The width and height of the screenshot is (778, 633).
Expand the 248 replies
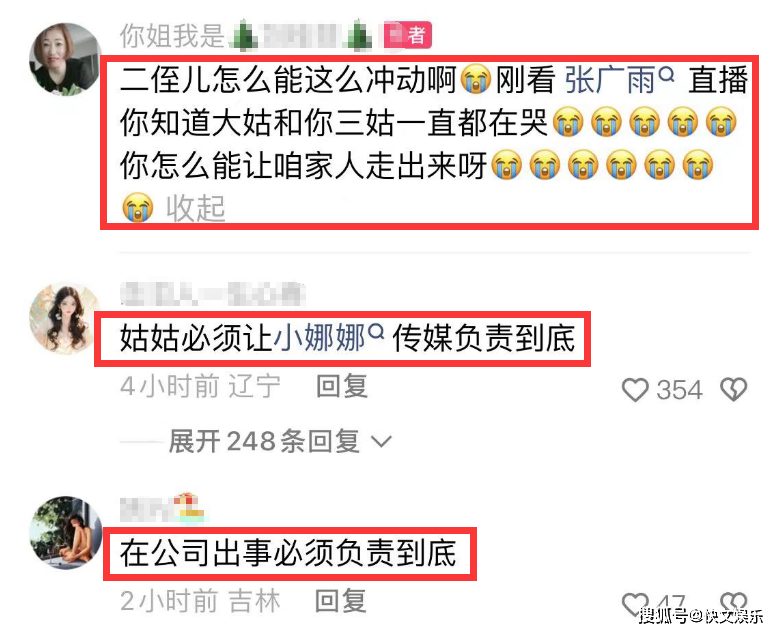264,441
